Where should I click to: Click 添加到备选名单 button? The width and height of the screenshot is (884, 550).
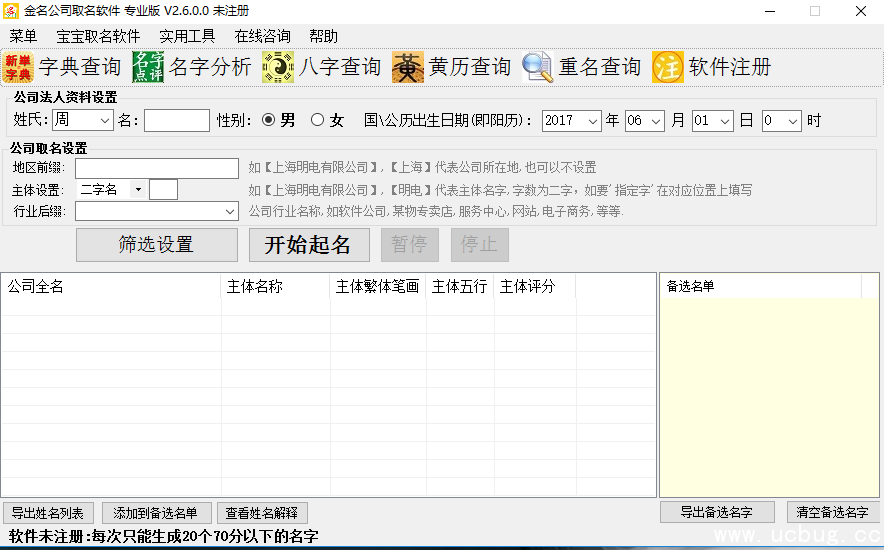(157, 513)
